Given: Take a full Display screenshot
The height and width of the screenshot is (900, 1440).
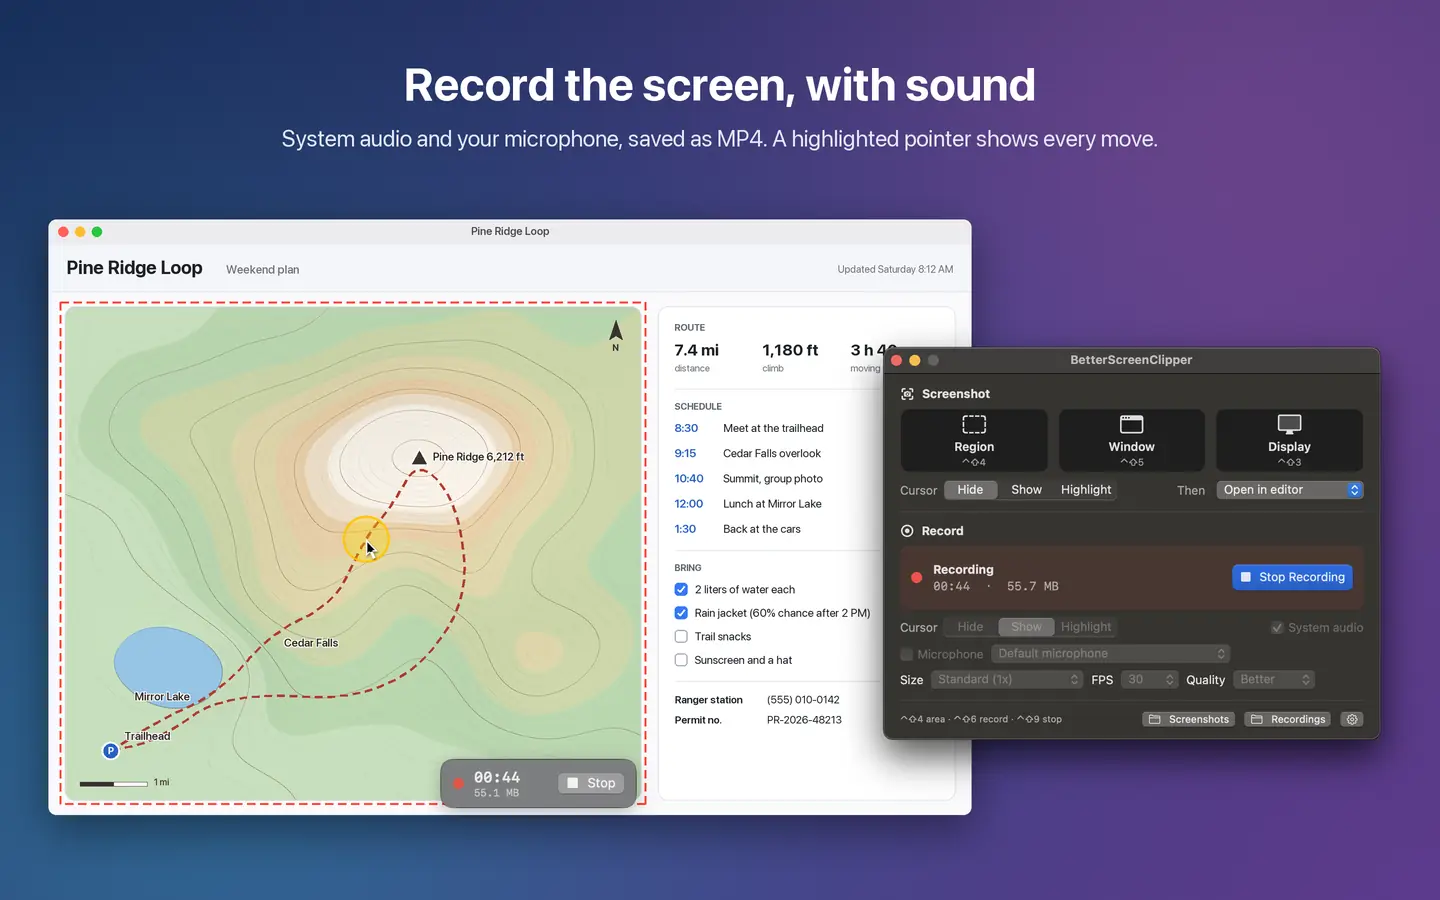Looking at the screenshot, I should click(x=1289, y=440).
